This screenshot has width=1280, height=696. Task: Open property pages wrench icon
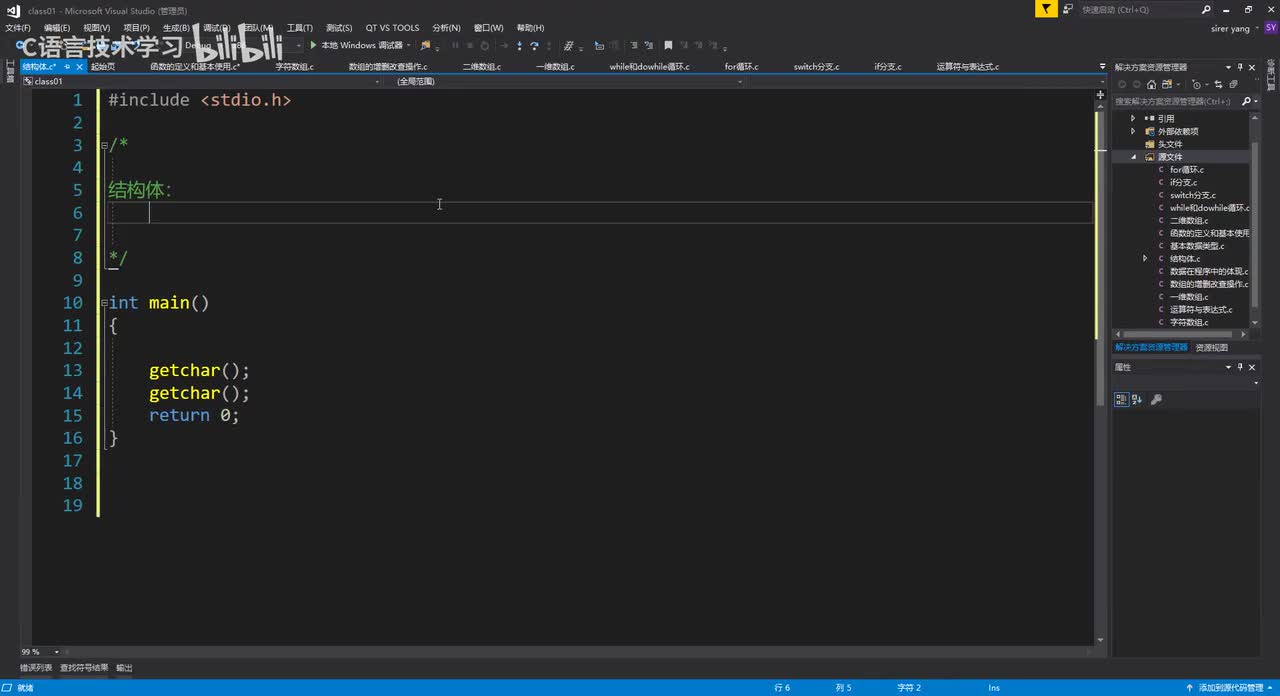click(x=1157, y=399)
